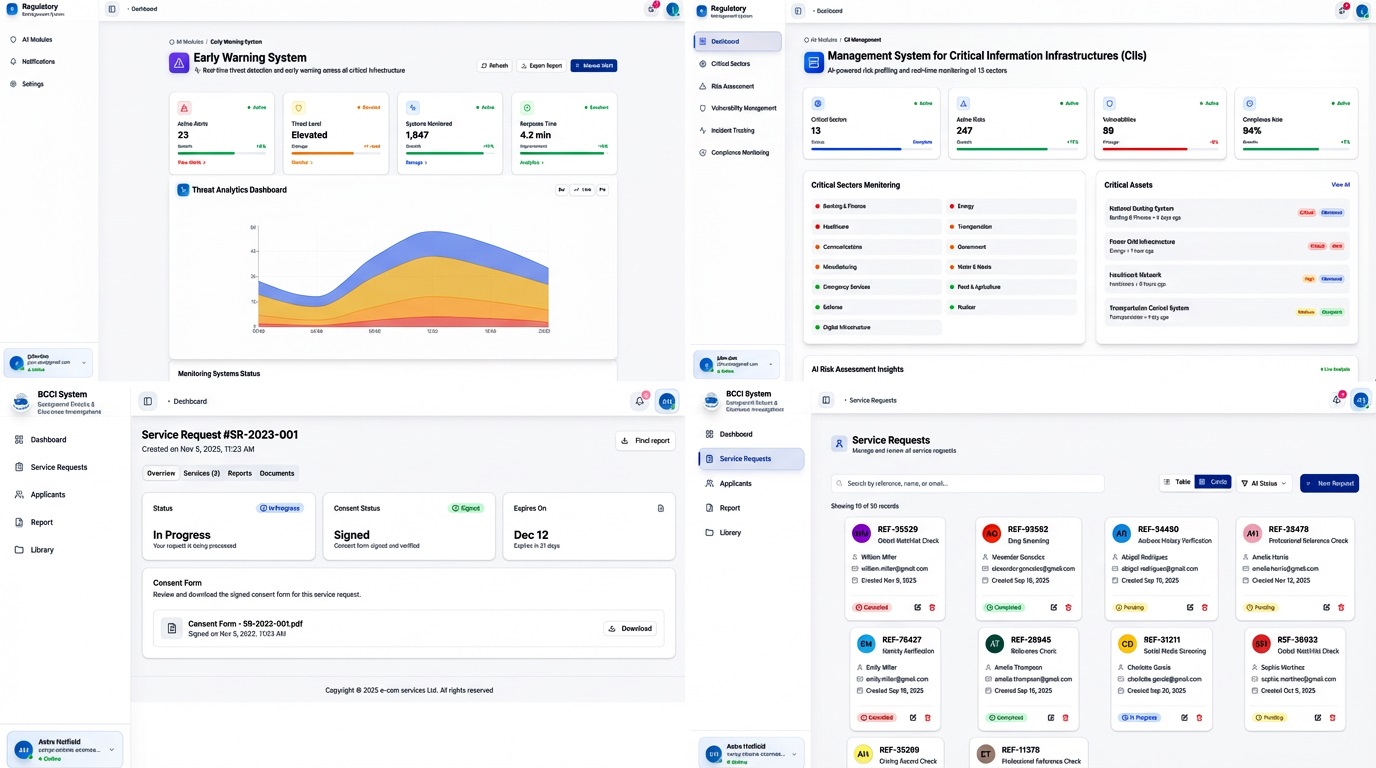This screenshot has width=1376, height=768.
Task: Open Vulnerability Management shield icon in sidebar
Action: pos(703,108)
